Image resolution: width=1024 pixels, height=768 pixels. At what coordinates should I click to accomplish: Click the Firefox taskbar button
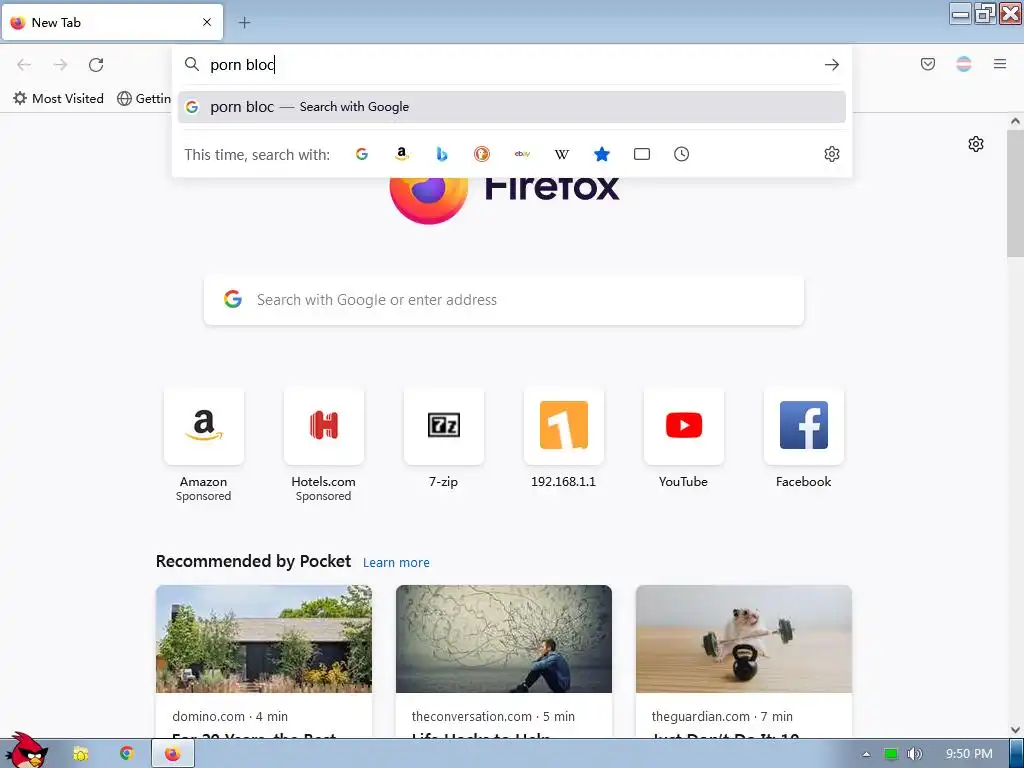pos(173,754)
